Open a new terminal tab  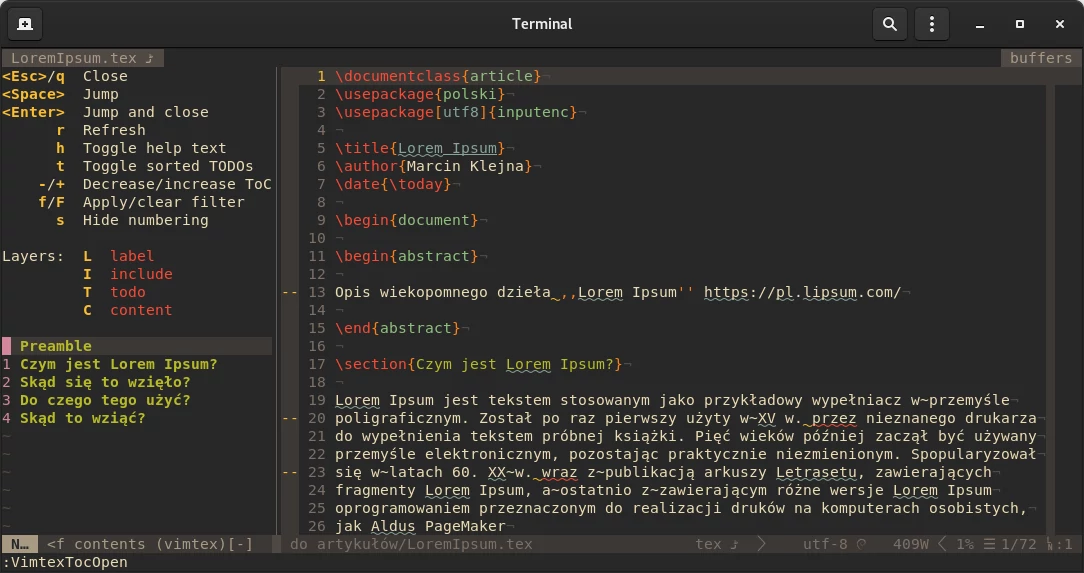tap(25, 24)
